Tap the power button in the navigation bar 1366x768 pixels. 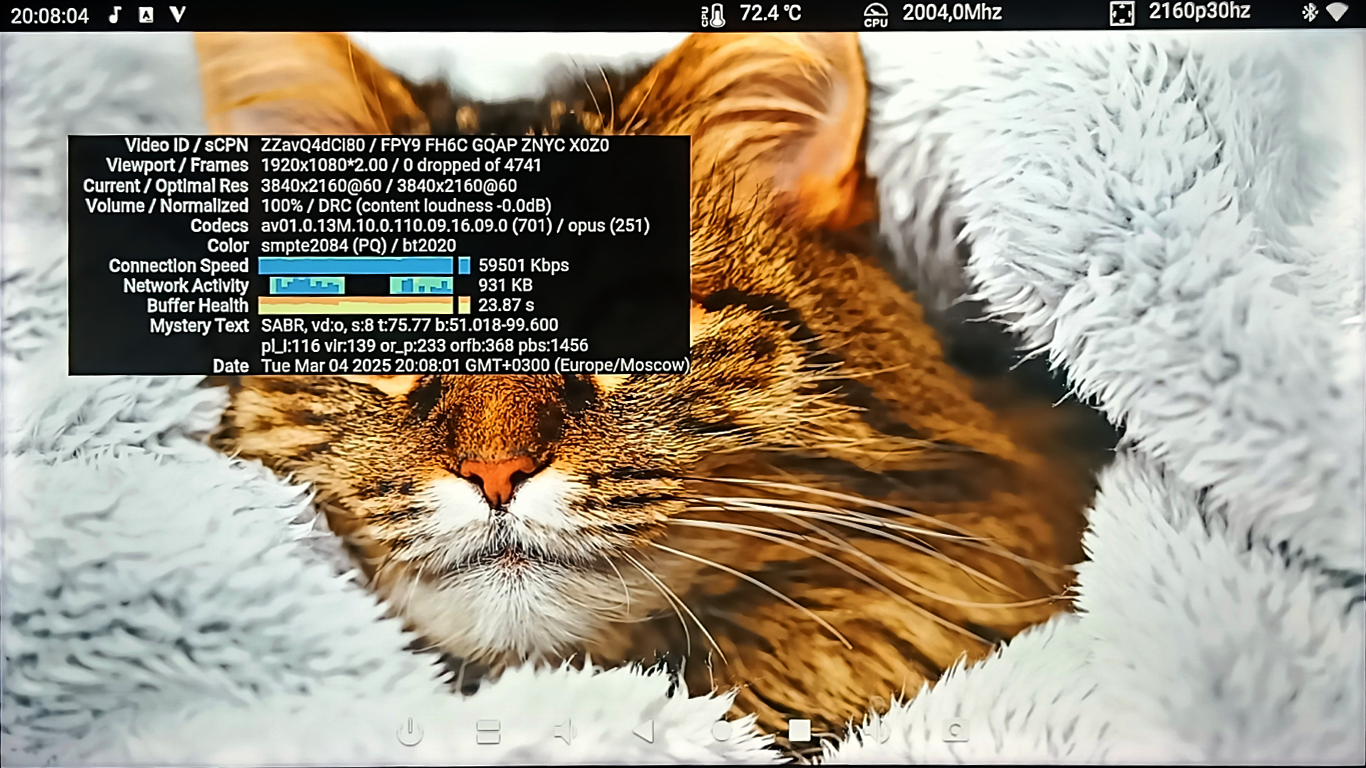410,732
